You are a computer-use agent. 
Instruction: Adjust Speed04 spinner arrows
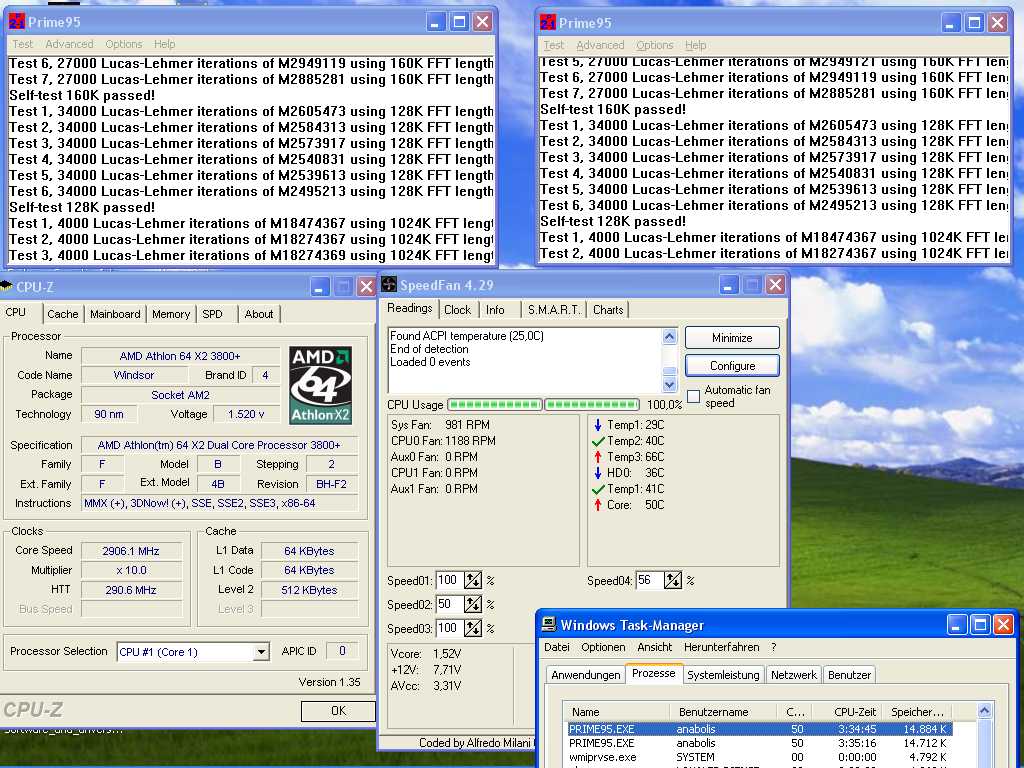point(673,580)
